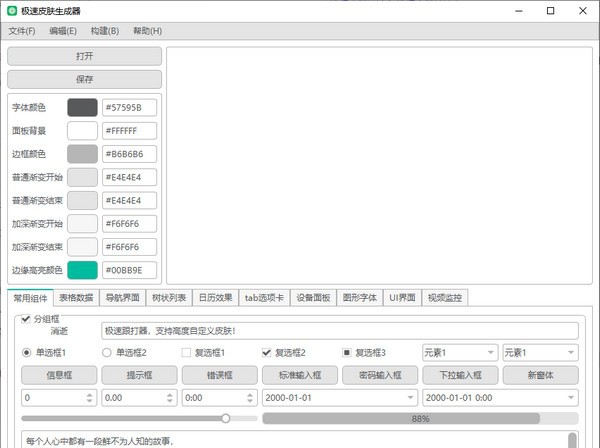Open the second 元素1 dropdown at right
Viewport: 600px width, 448px height.
click(x=540, y=352)
